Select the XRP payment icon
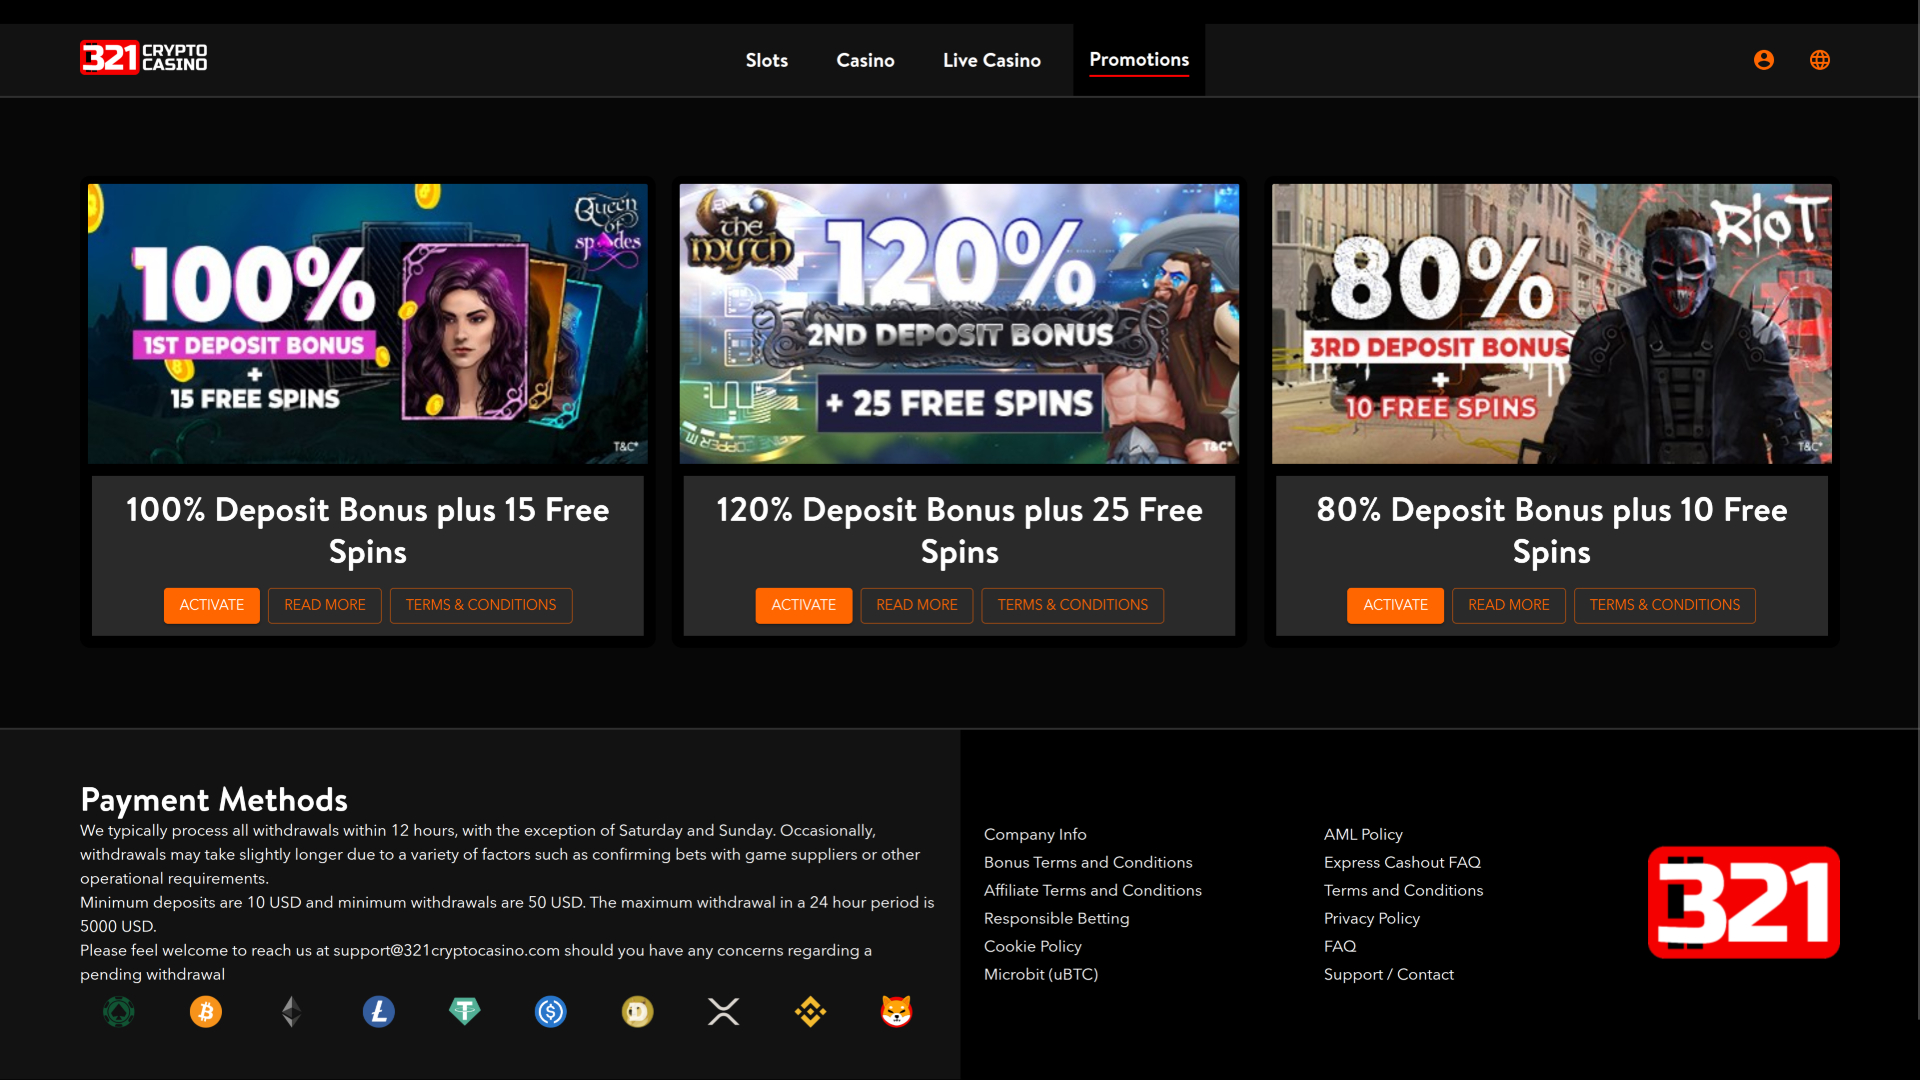 723,1011
